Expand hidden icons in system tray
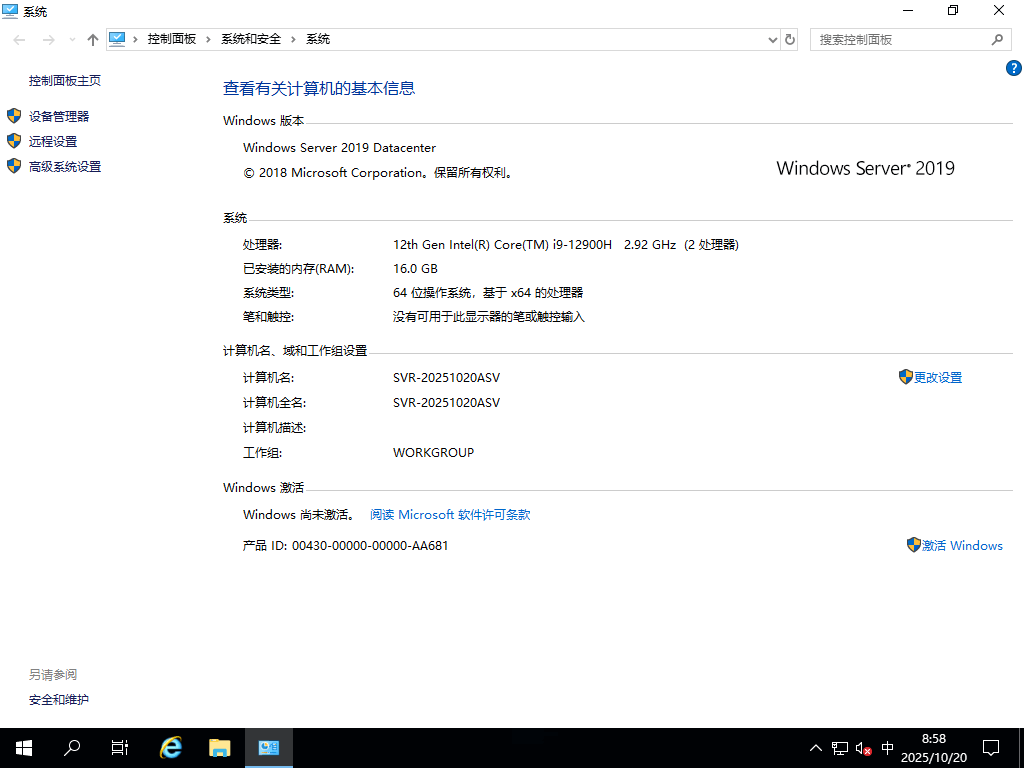Screen dimensions: 1024x768 (x=816, y=747)
